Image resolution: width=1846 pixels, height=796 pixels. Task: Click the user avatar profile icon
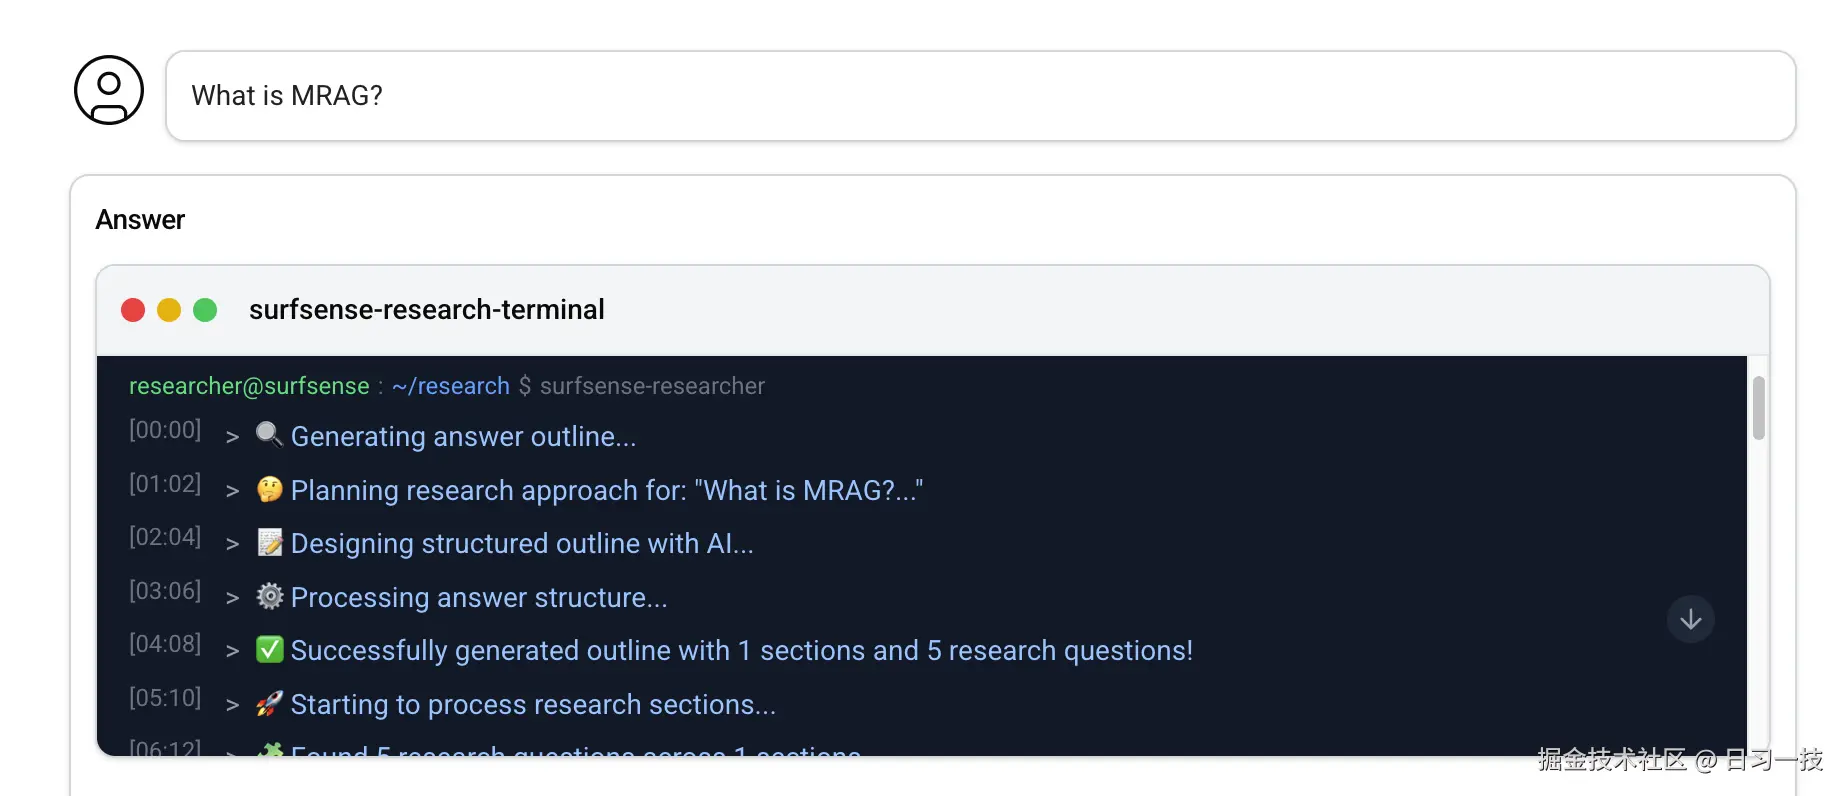[x=108, y=90]
